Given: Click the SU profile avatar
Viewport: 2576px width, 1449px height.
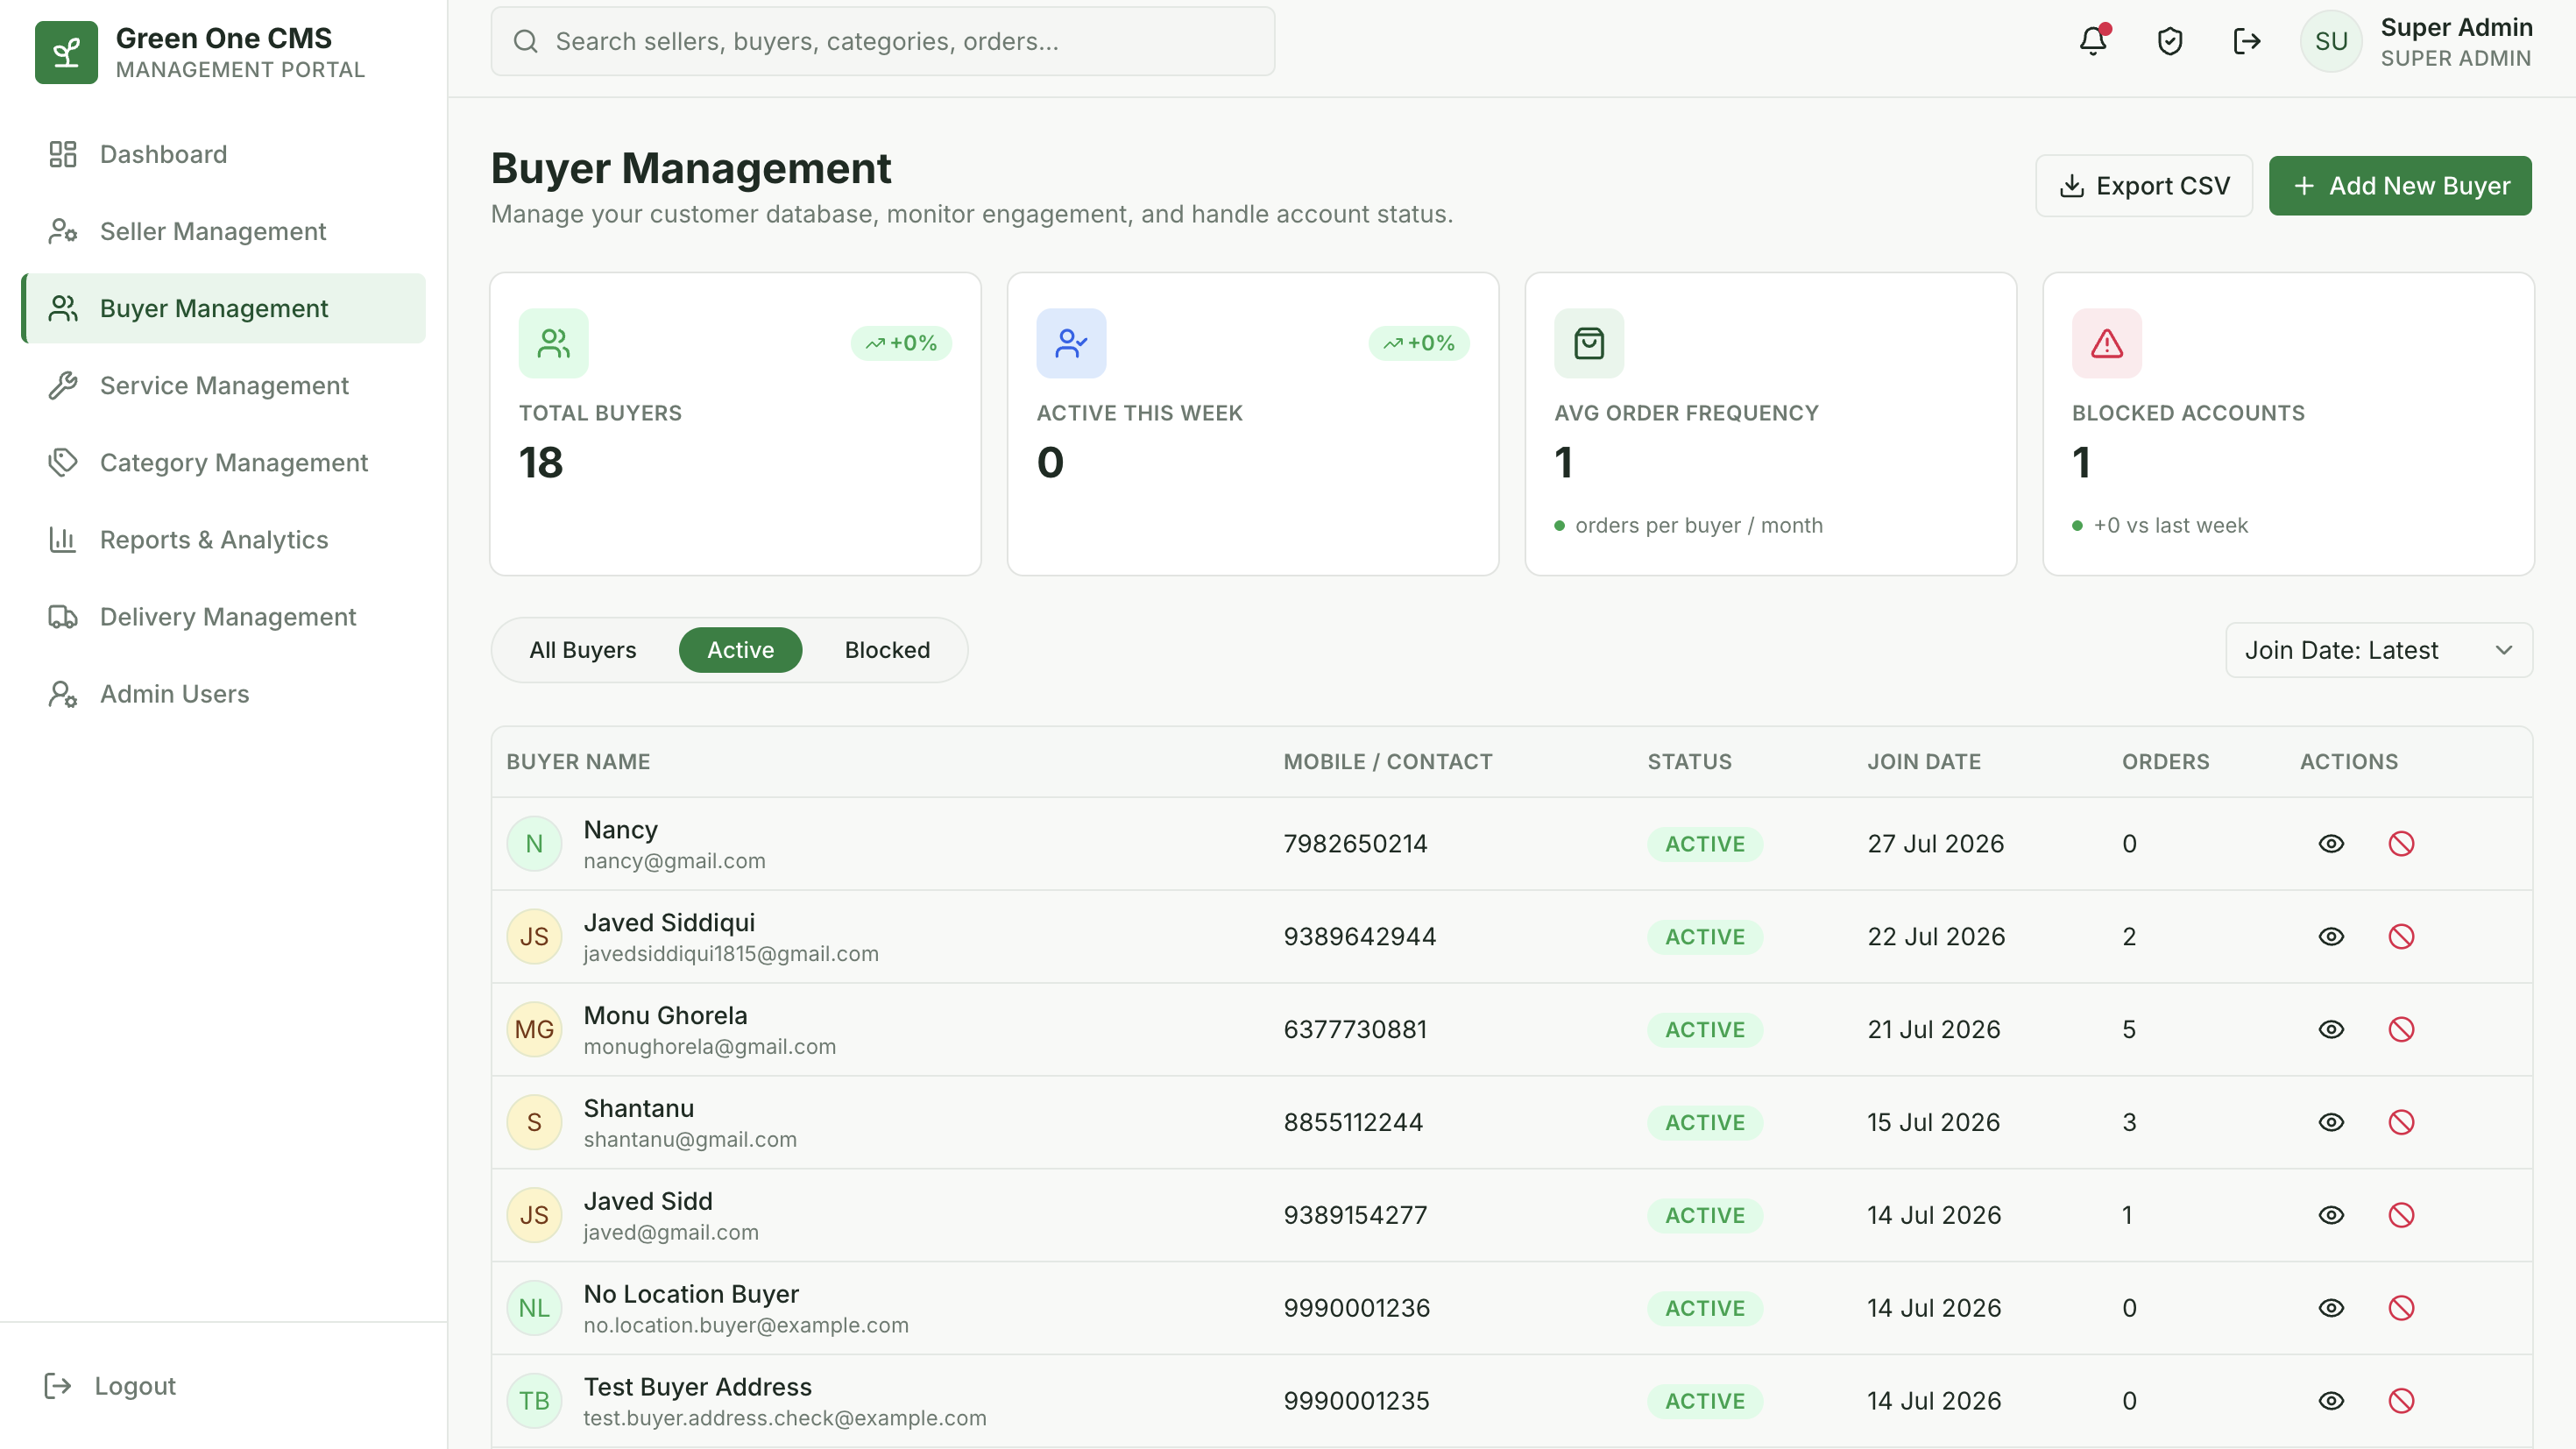Looking at the screenshot, I should [x=2331, y=41].
